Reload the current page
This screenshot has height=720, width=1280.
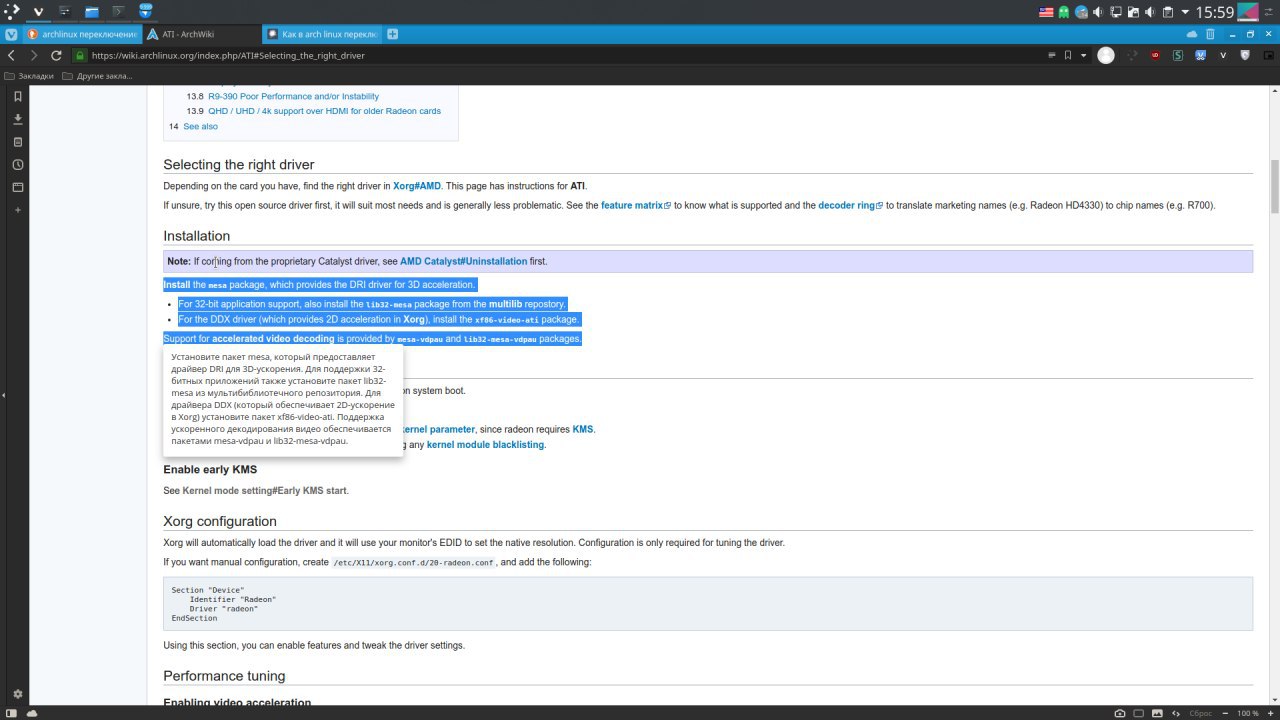[56, 56]
